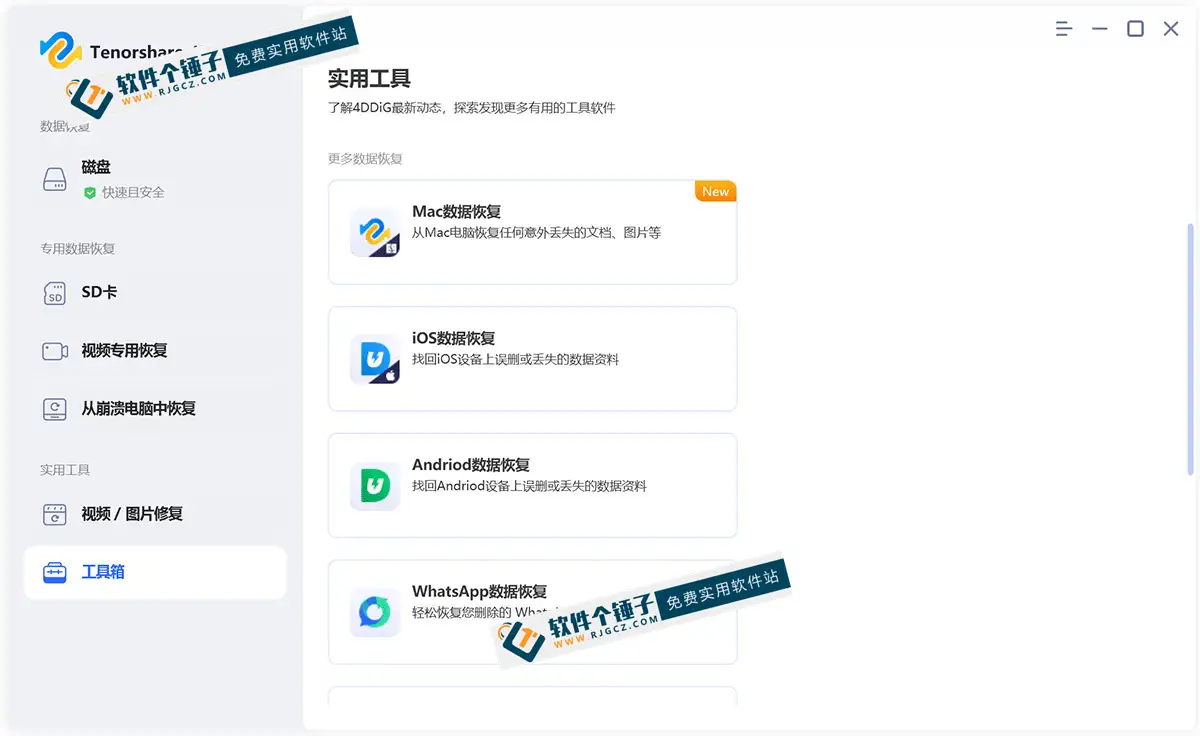Screen dimensions: 1200x736
Task: Open the hamburger menu near window controls
Action: (x=1063, y=29)
